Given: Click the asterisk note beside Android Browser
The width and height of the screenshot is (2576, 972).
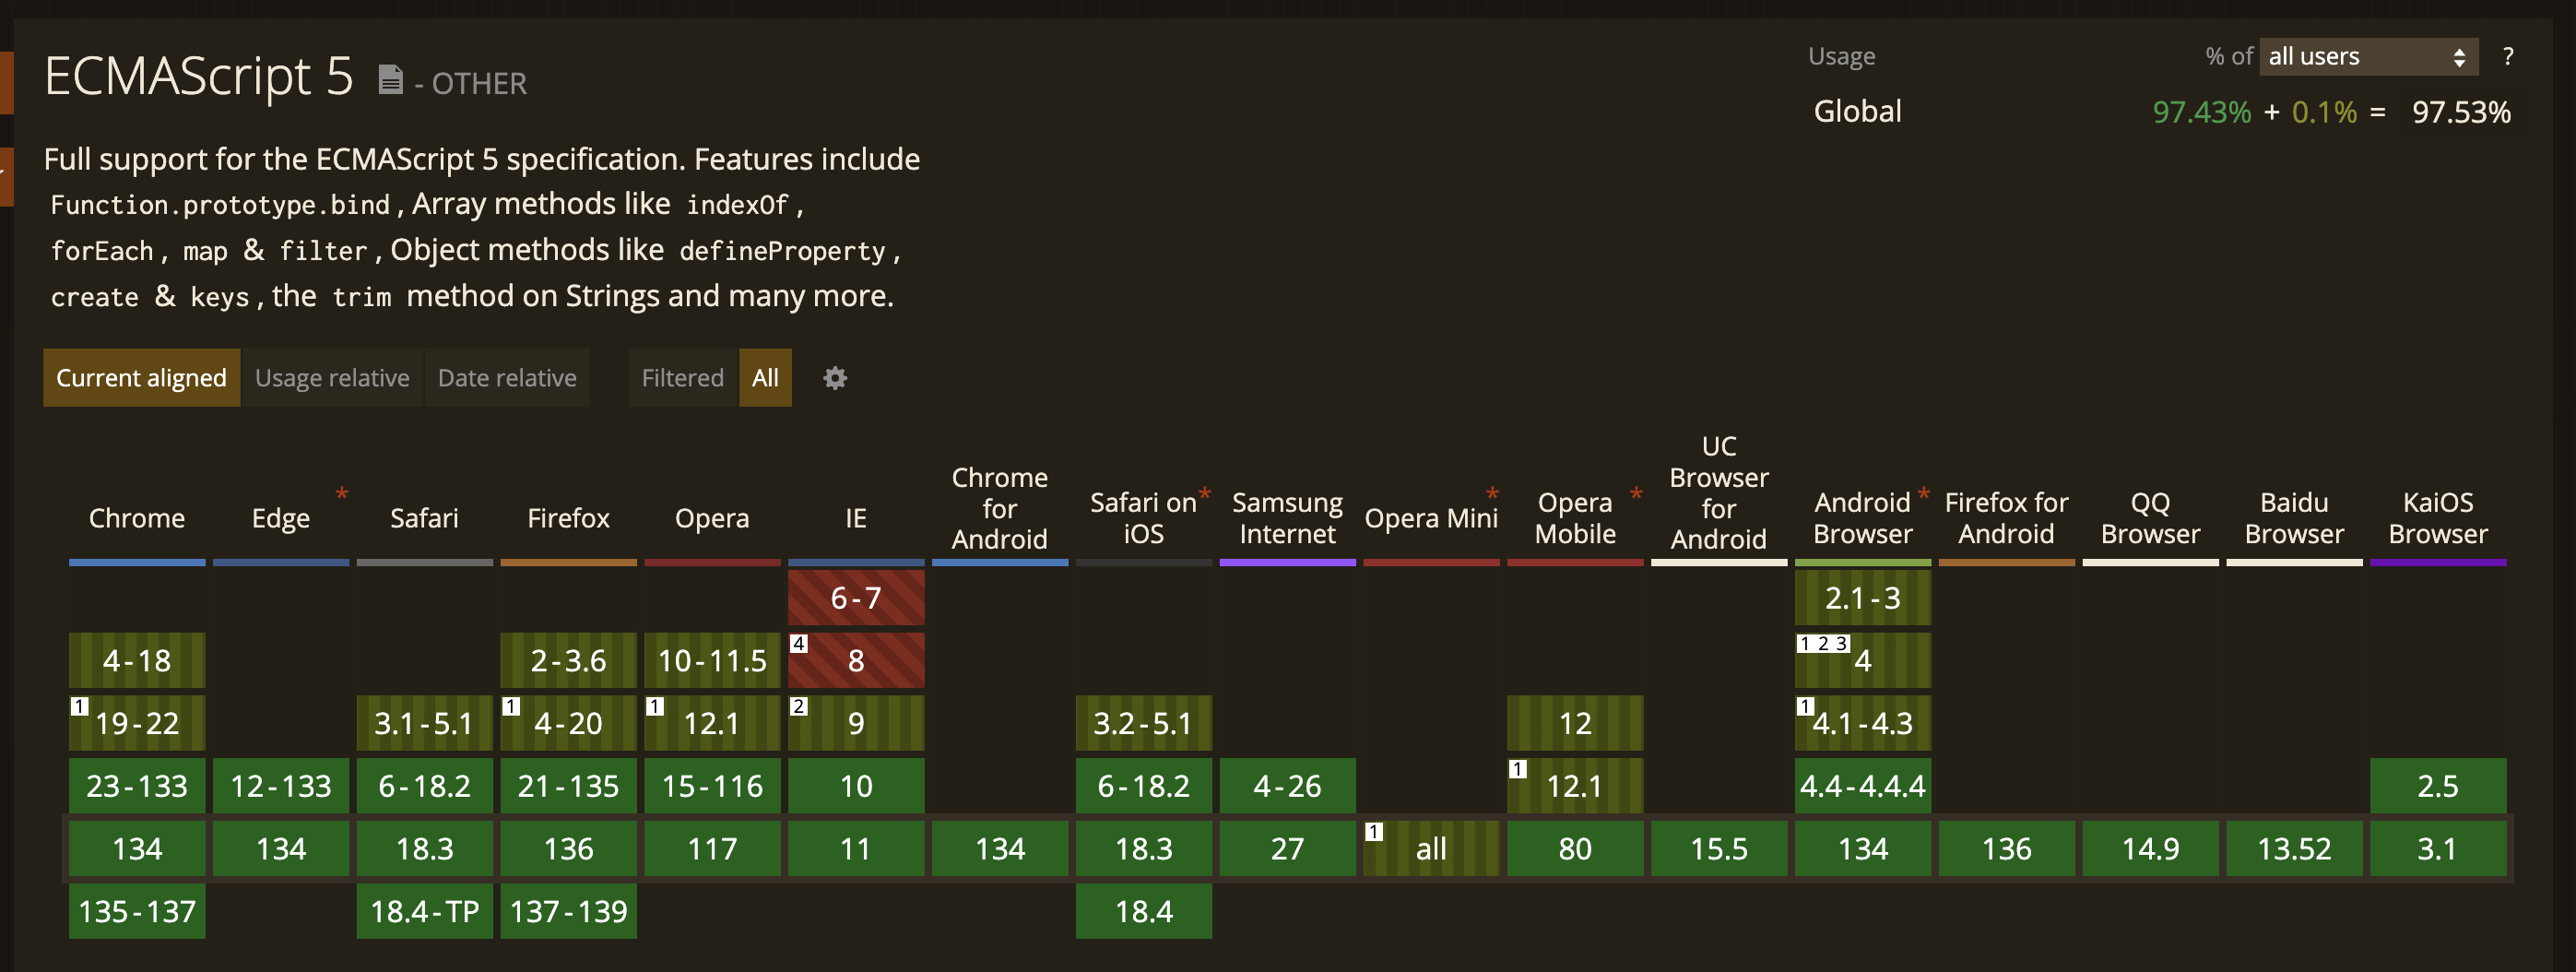Looking at the screenshot, I should click(x=1924, y=494).
